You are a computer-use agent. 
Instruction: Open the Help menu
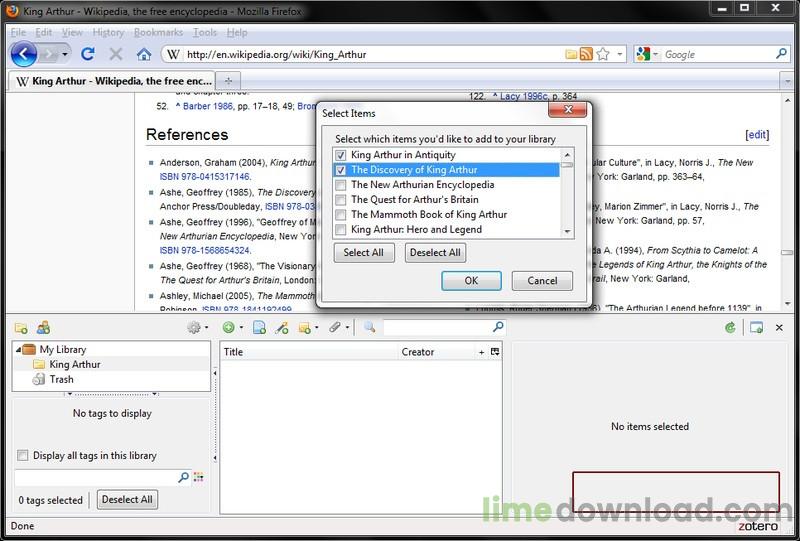(237, 32)
